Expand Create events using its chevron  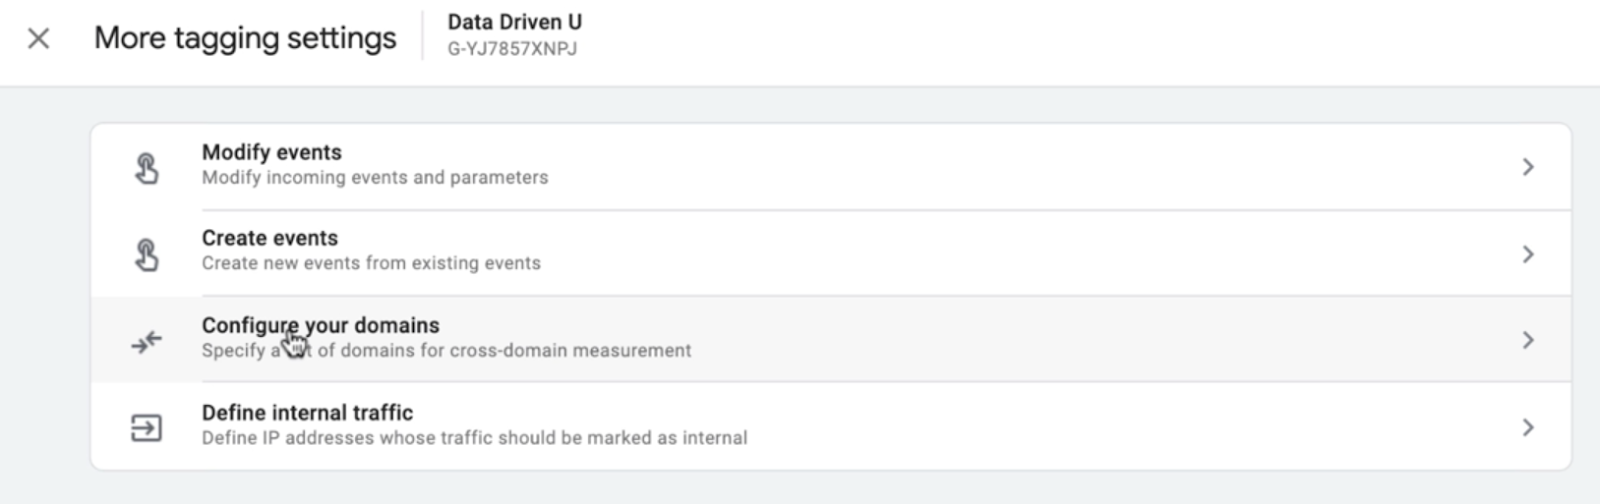(1528, 254)
